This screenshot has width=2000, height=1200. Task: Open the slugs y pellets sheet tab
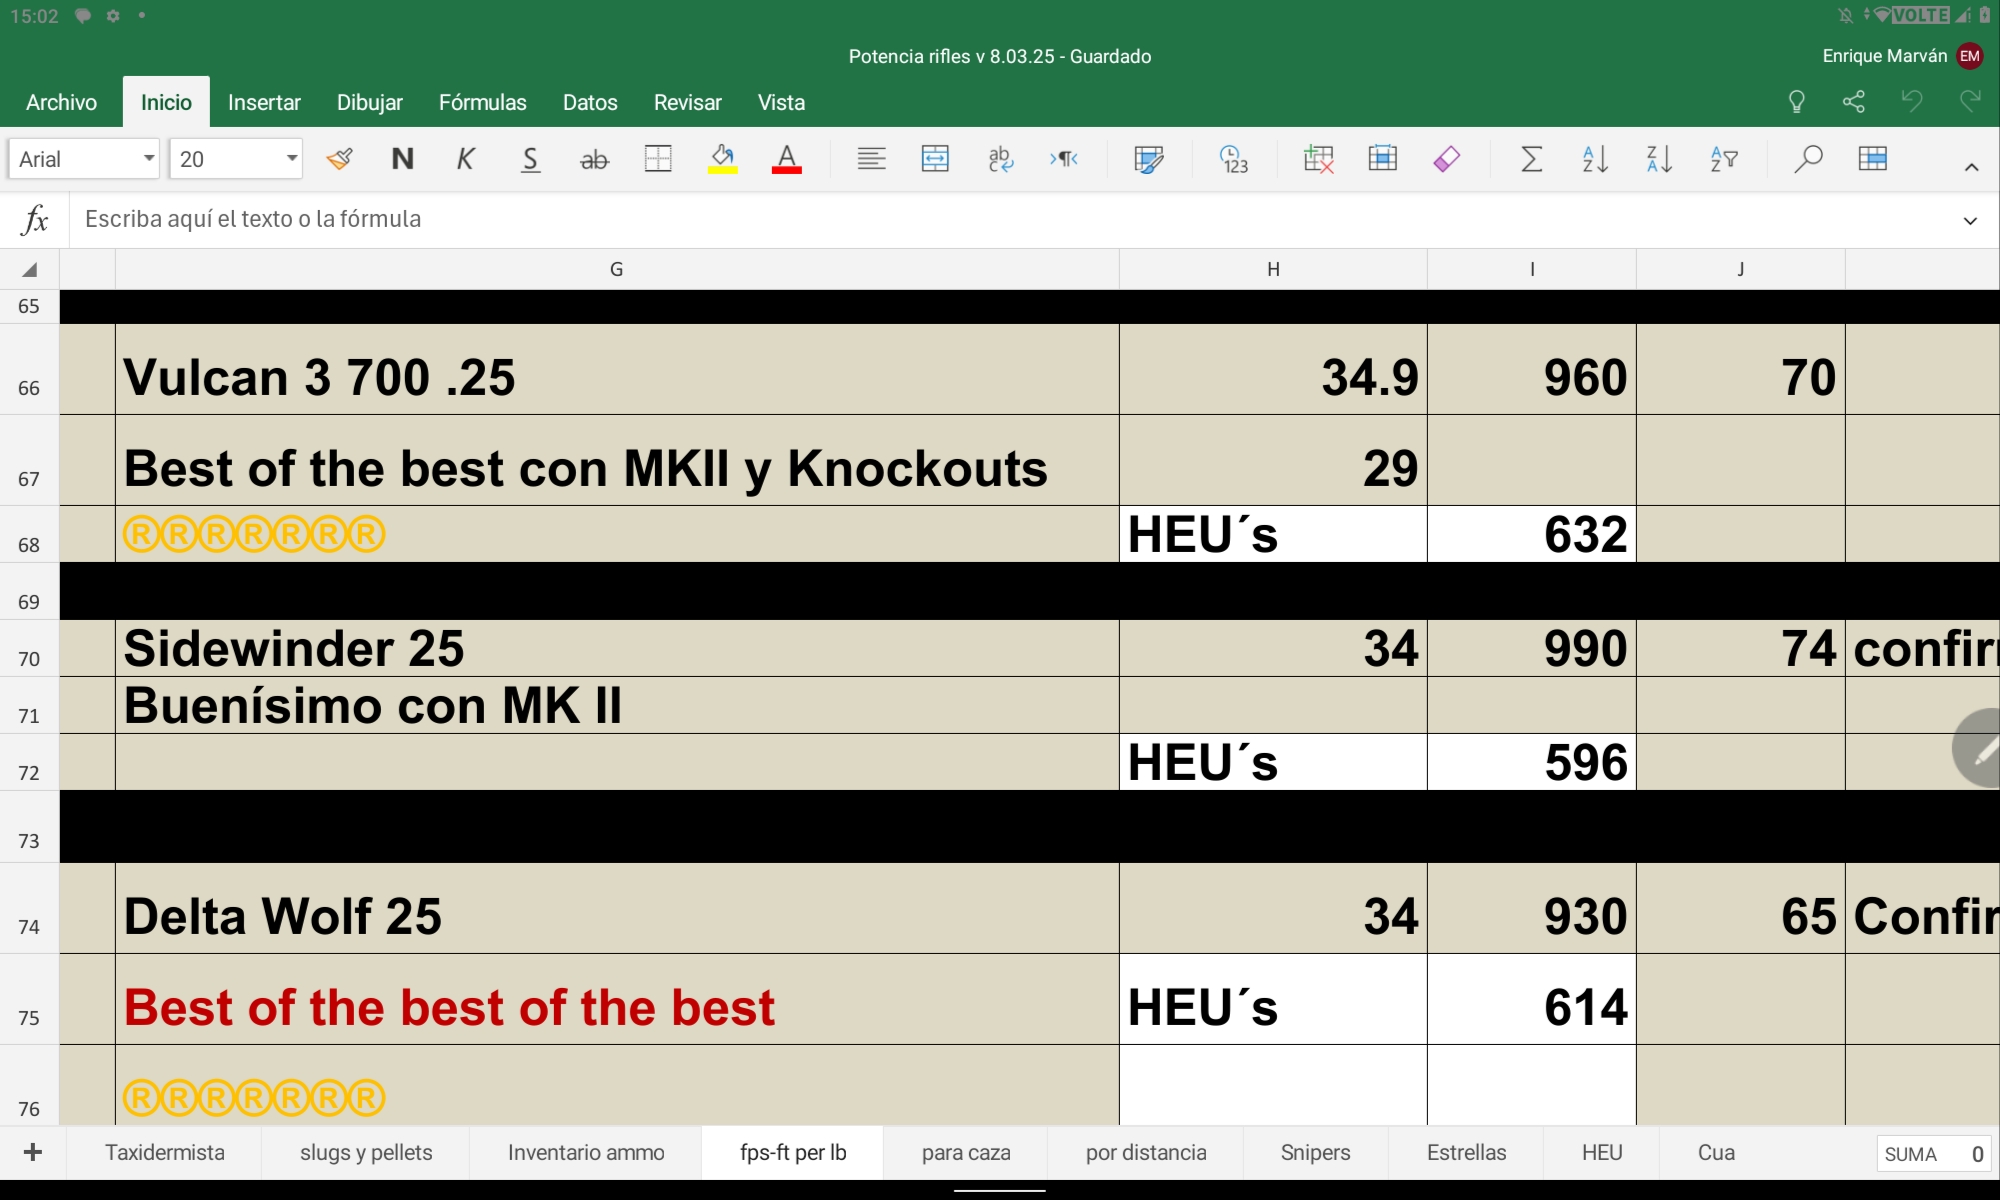pyautogui.click(x=366, y=1152)
